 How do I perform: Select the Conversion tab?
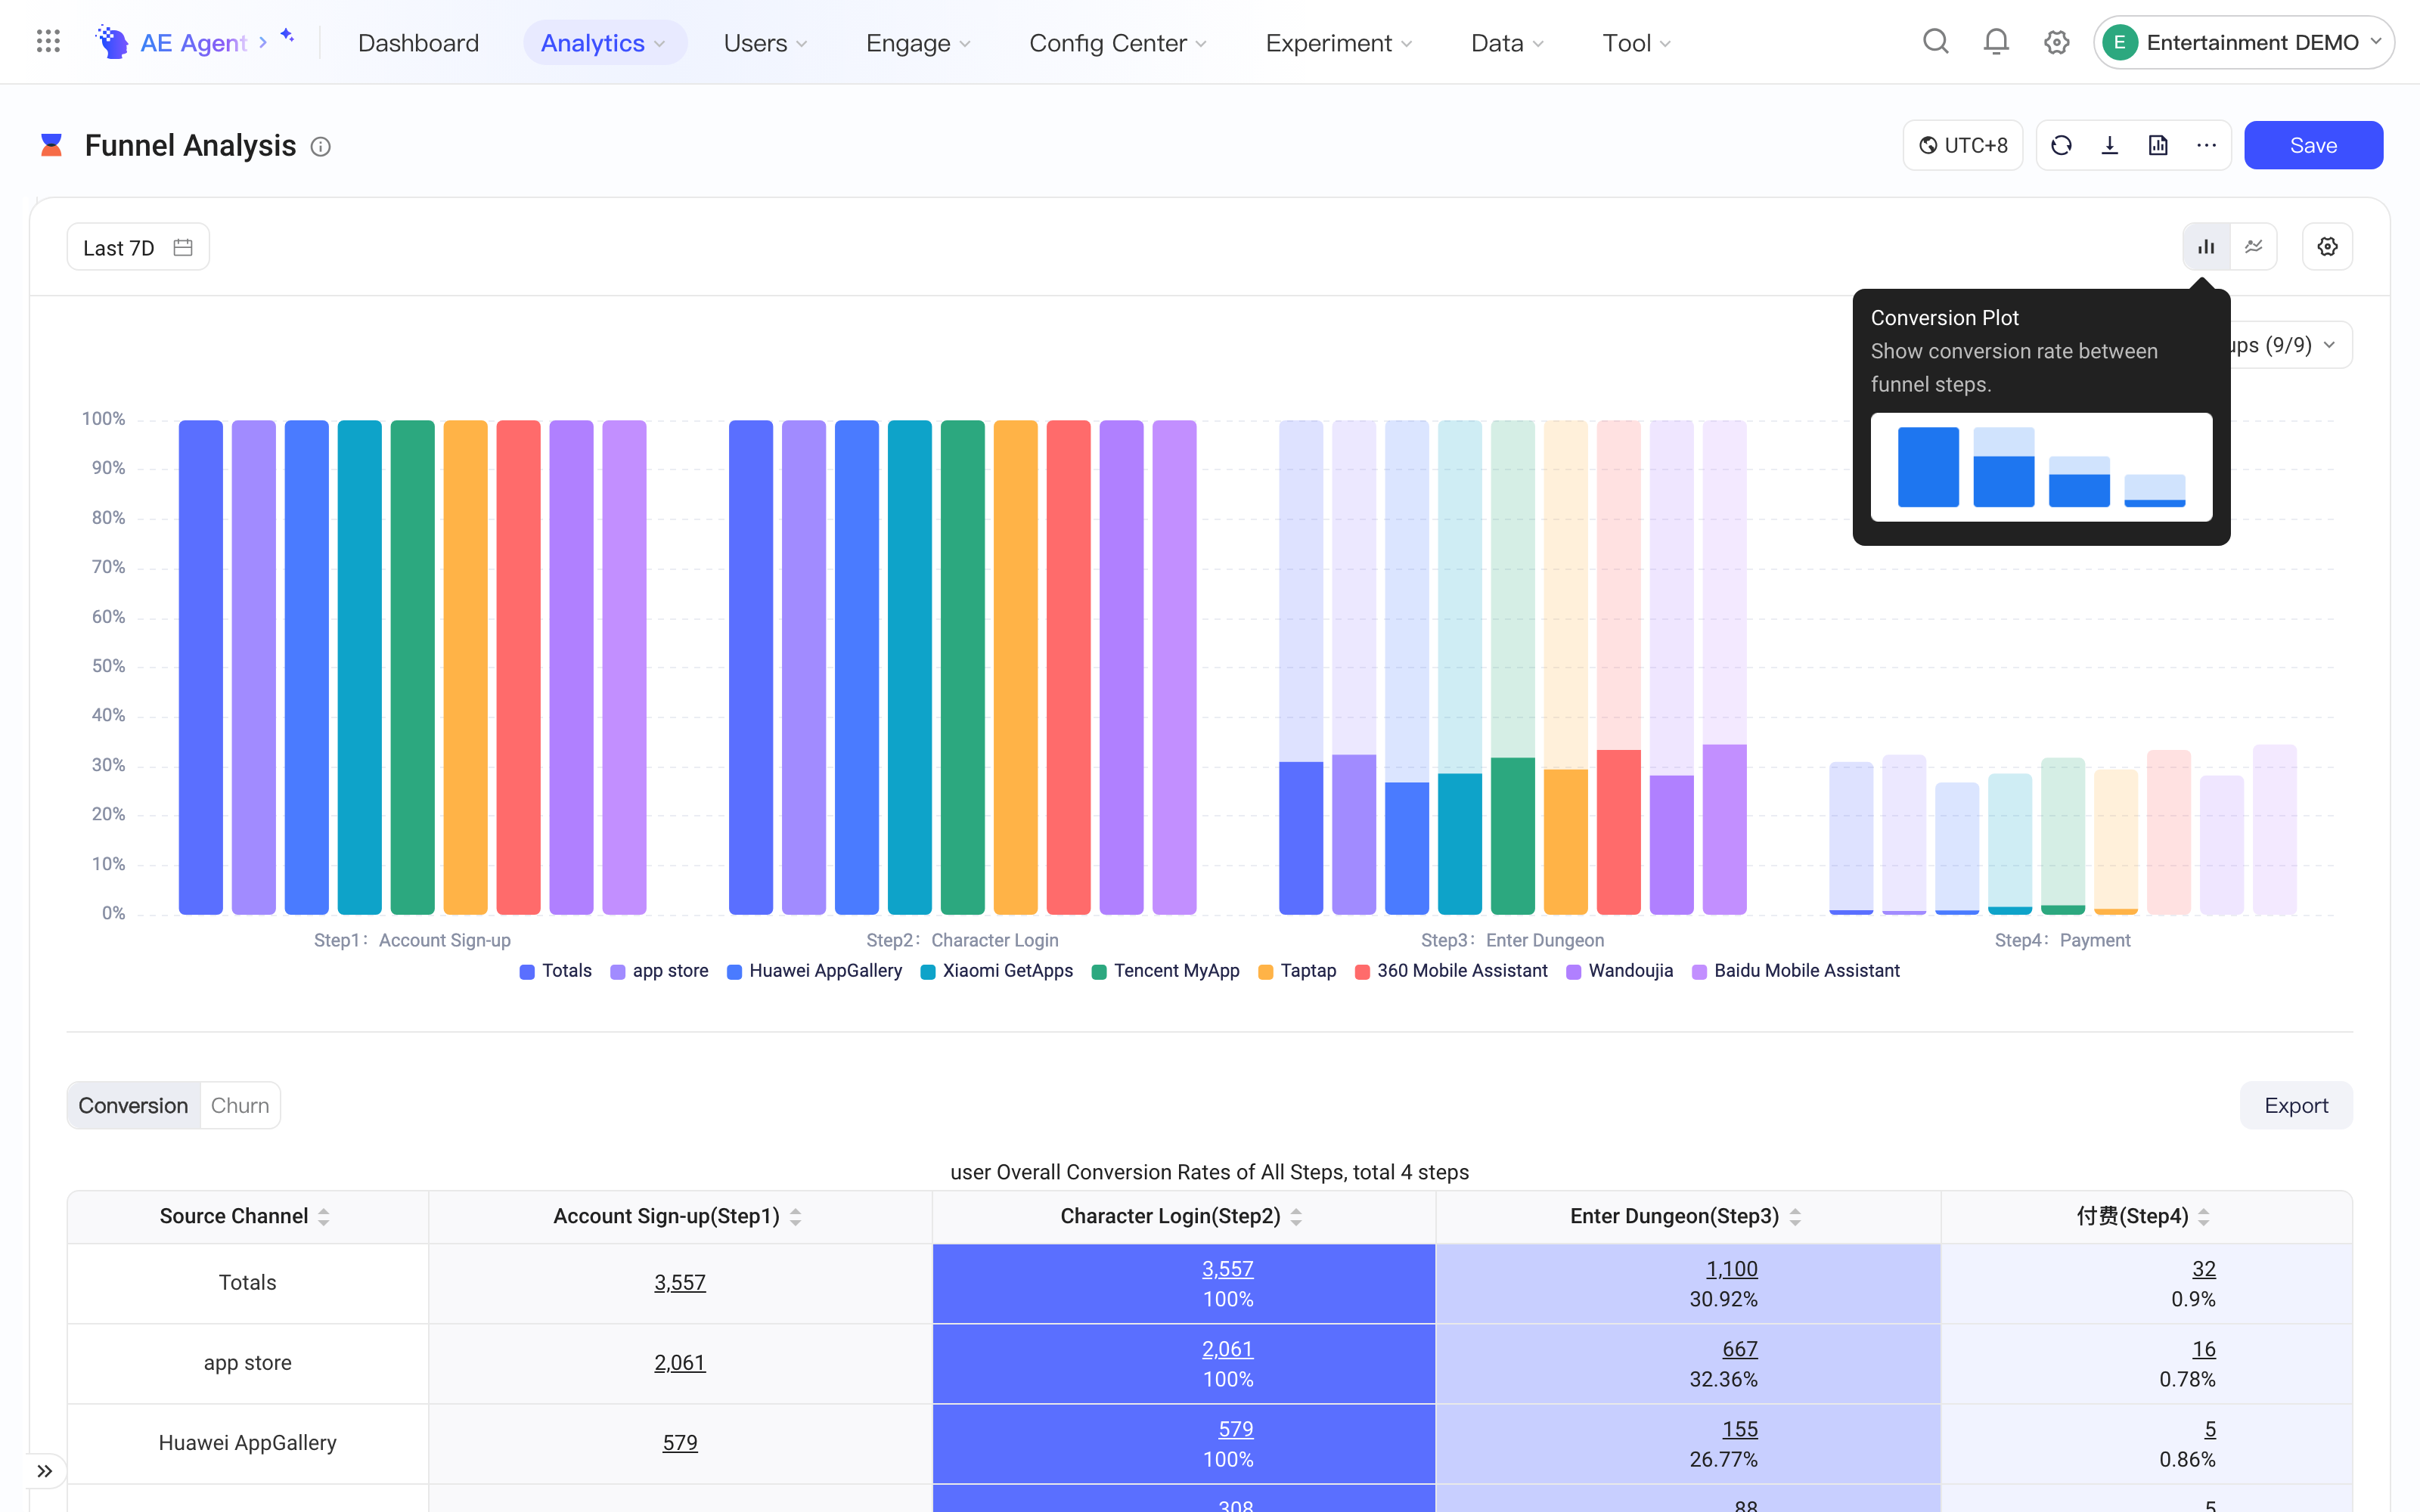[x=133, y=1105]
